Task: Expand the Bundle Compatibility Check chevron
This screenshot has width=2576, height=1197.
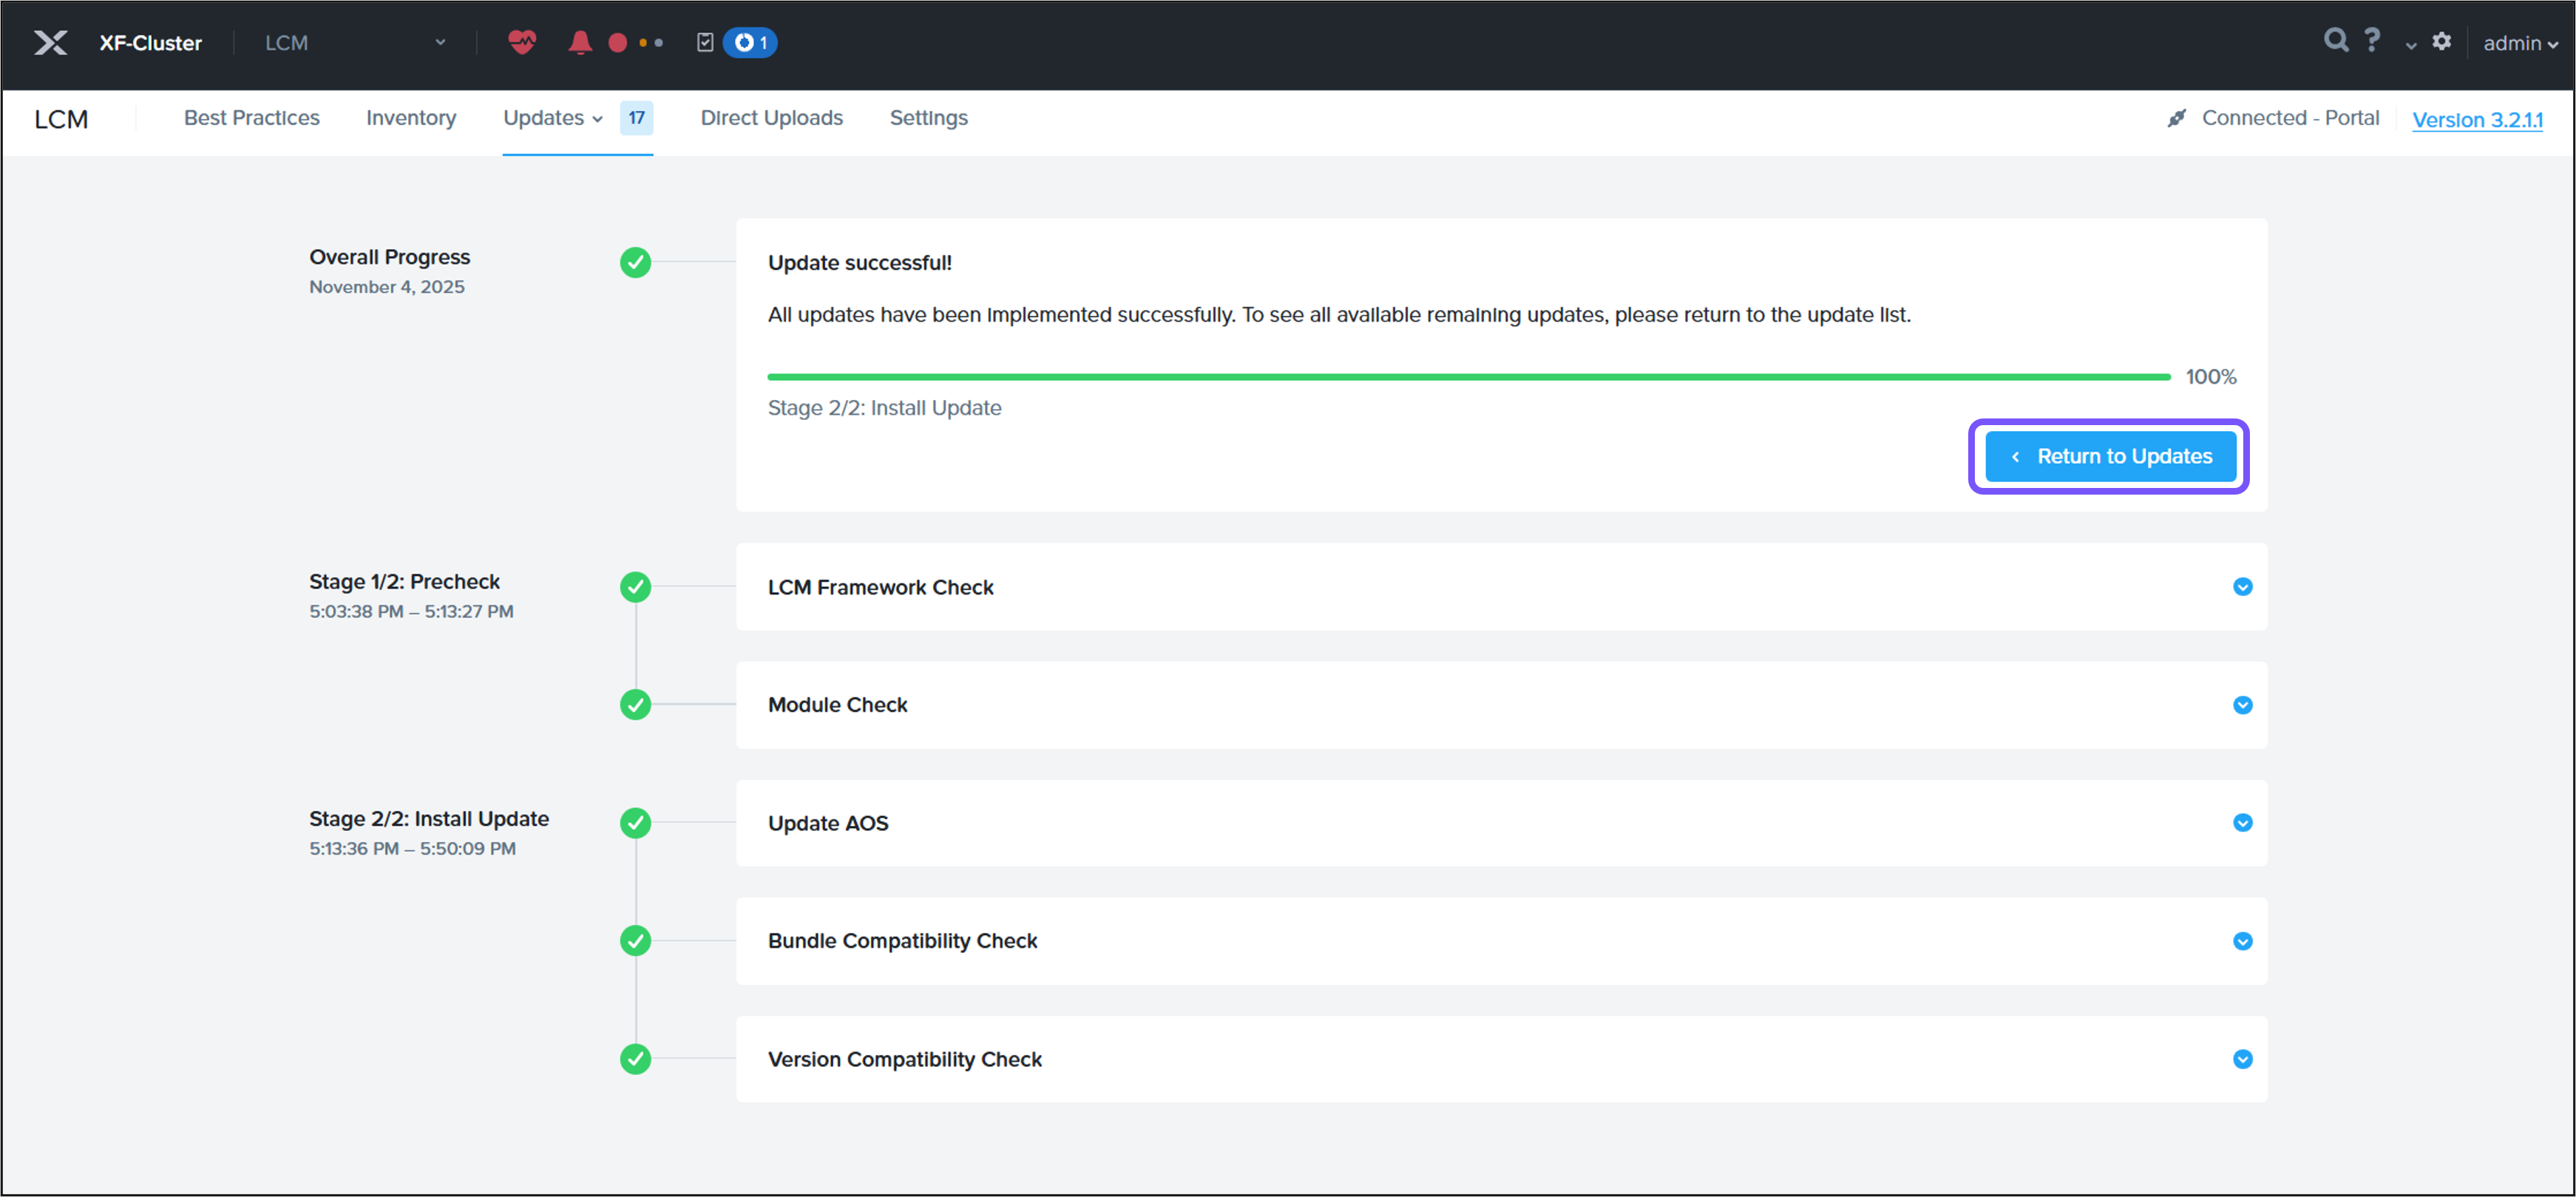Action: pyautogui.click(x=2242, y=941)
